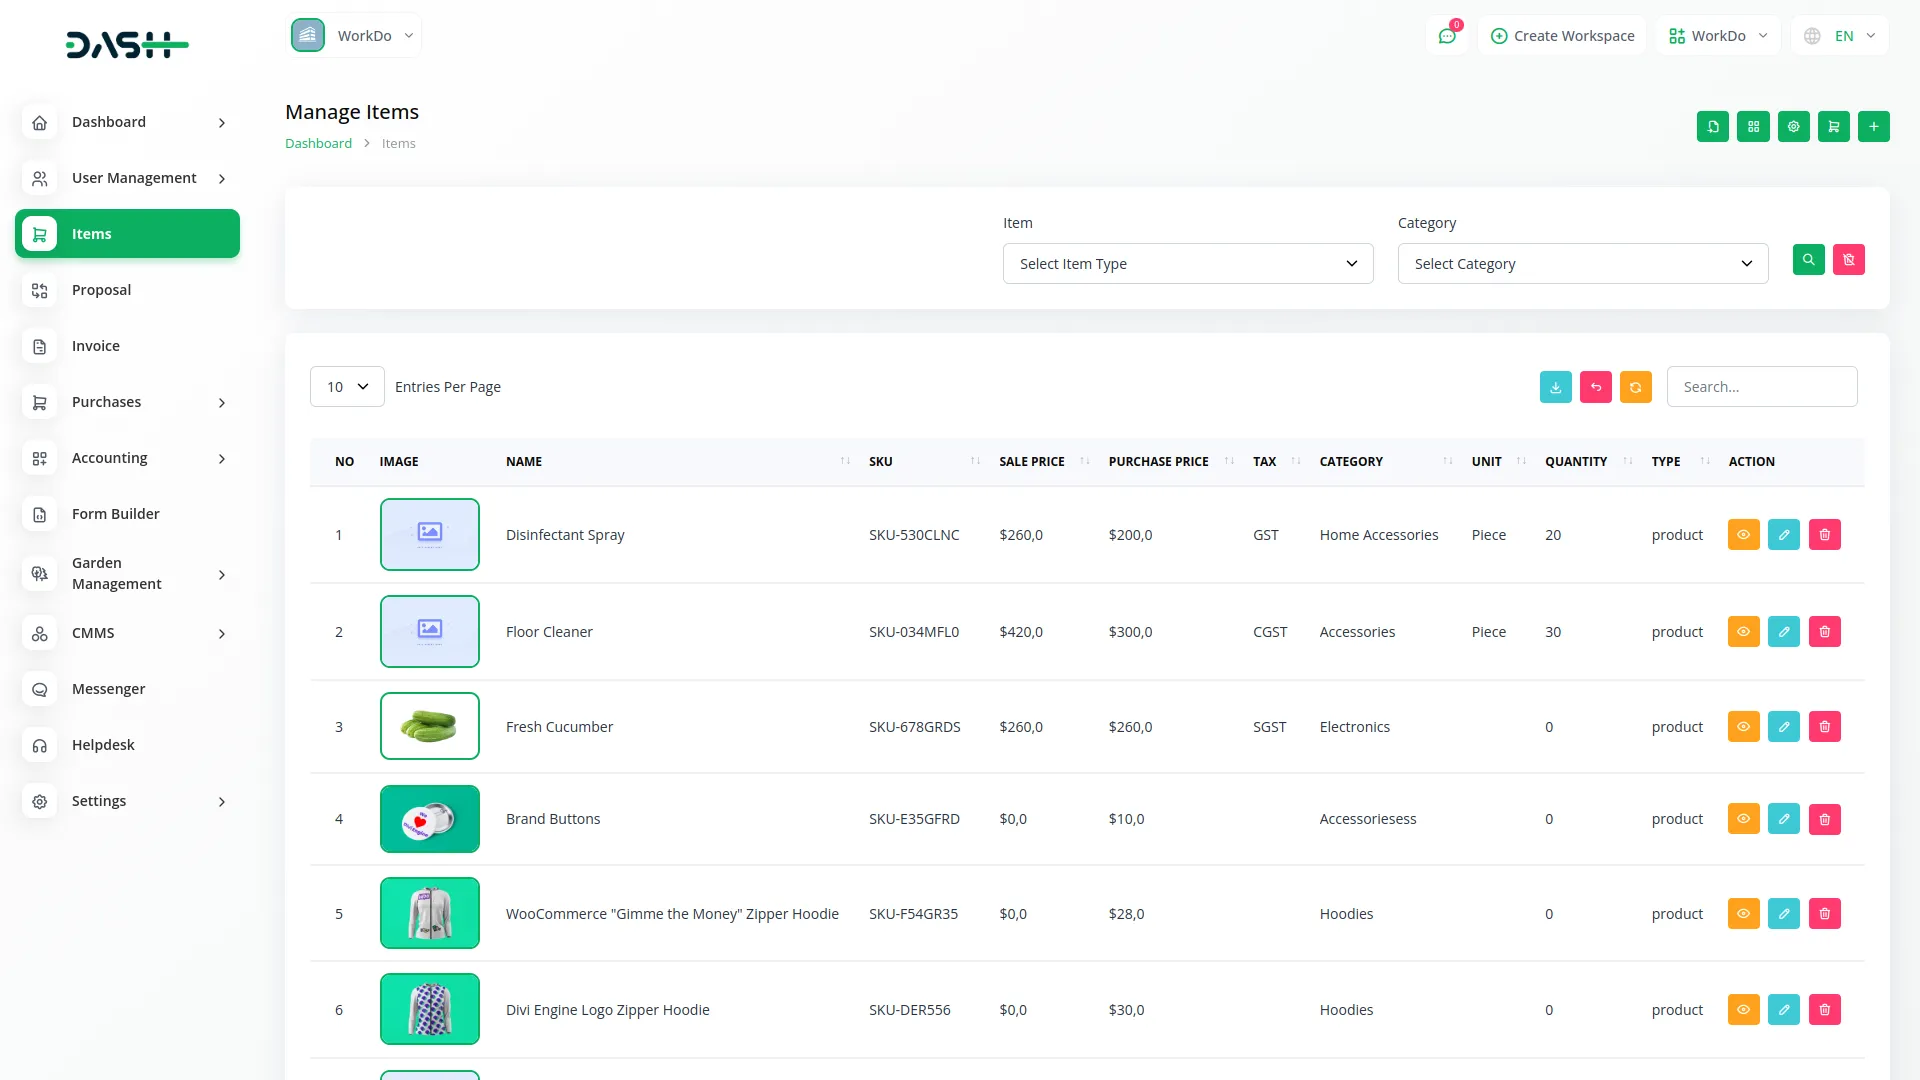This screenshot has height=1080, width=1920.
Task: Expand the Accounting sidebar menu
Action: tap(127, 458)
